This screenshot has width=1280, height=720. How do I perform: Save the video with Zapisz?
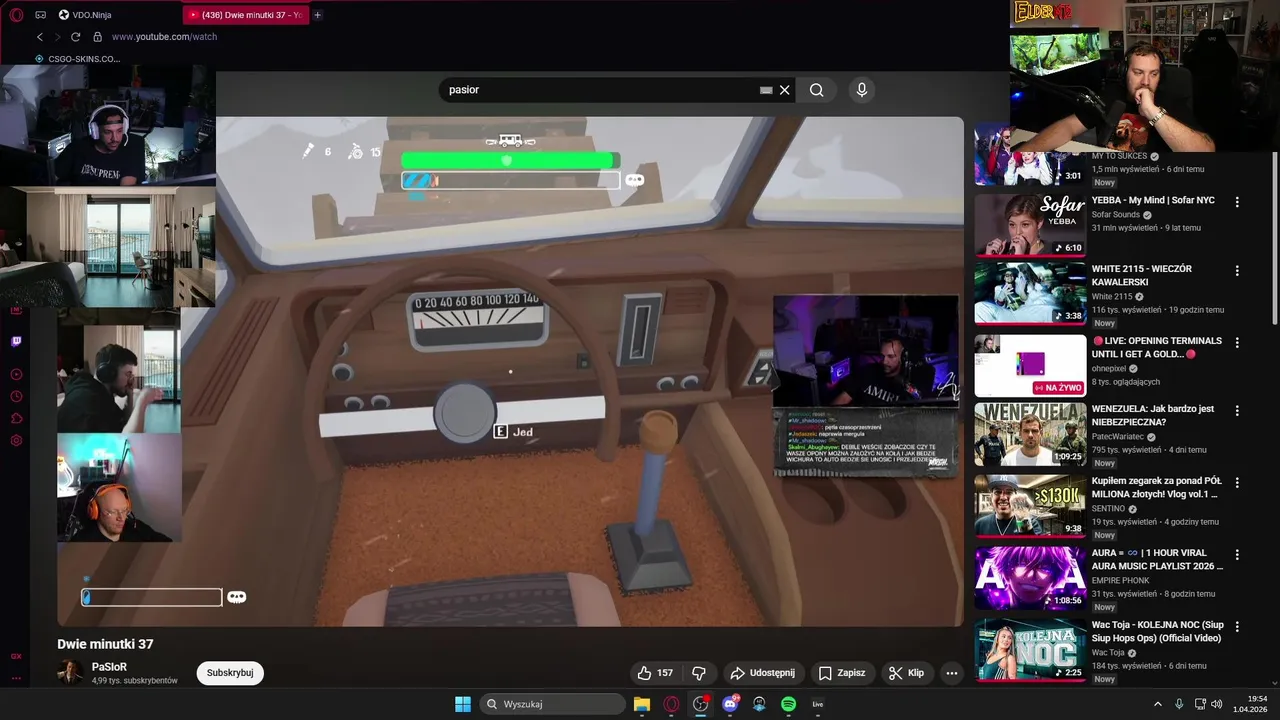pyautogui.click(x=842, y=673)
